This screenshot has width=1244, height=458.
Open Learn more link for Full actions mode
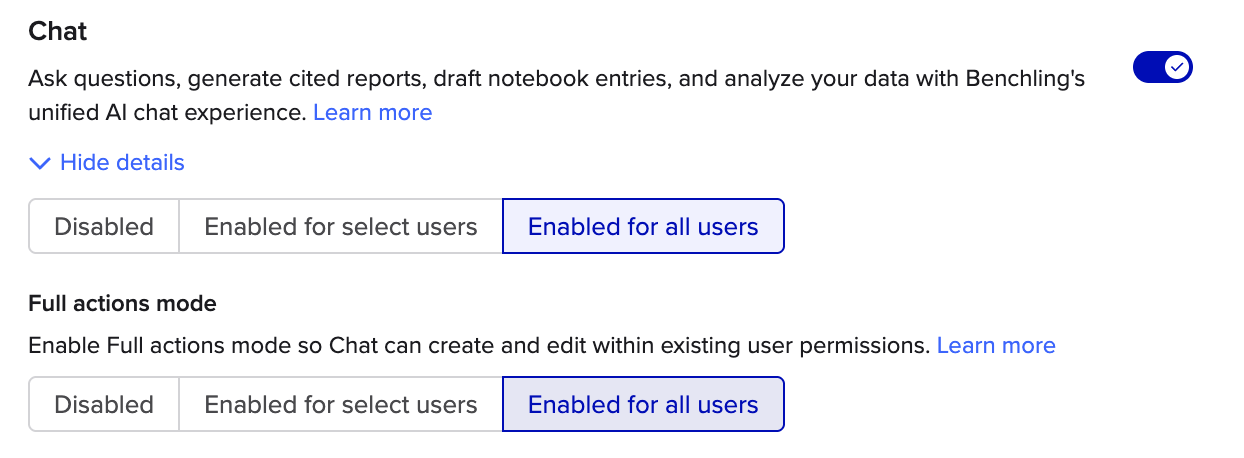point(996,345)
